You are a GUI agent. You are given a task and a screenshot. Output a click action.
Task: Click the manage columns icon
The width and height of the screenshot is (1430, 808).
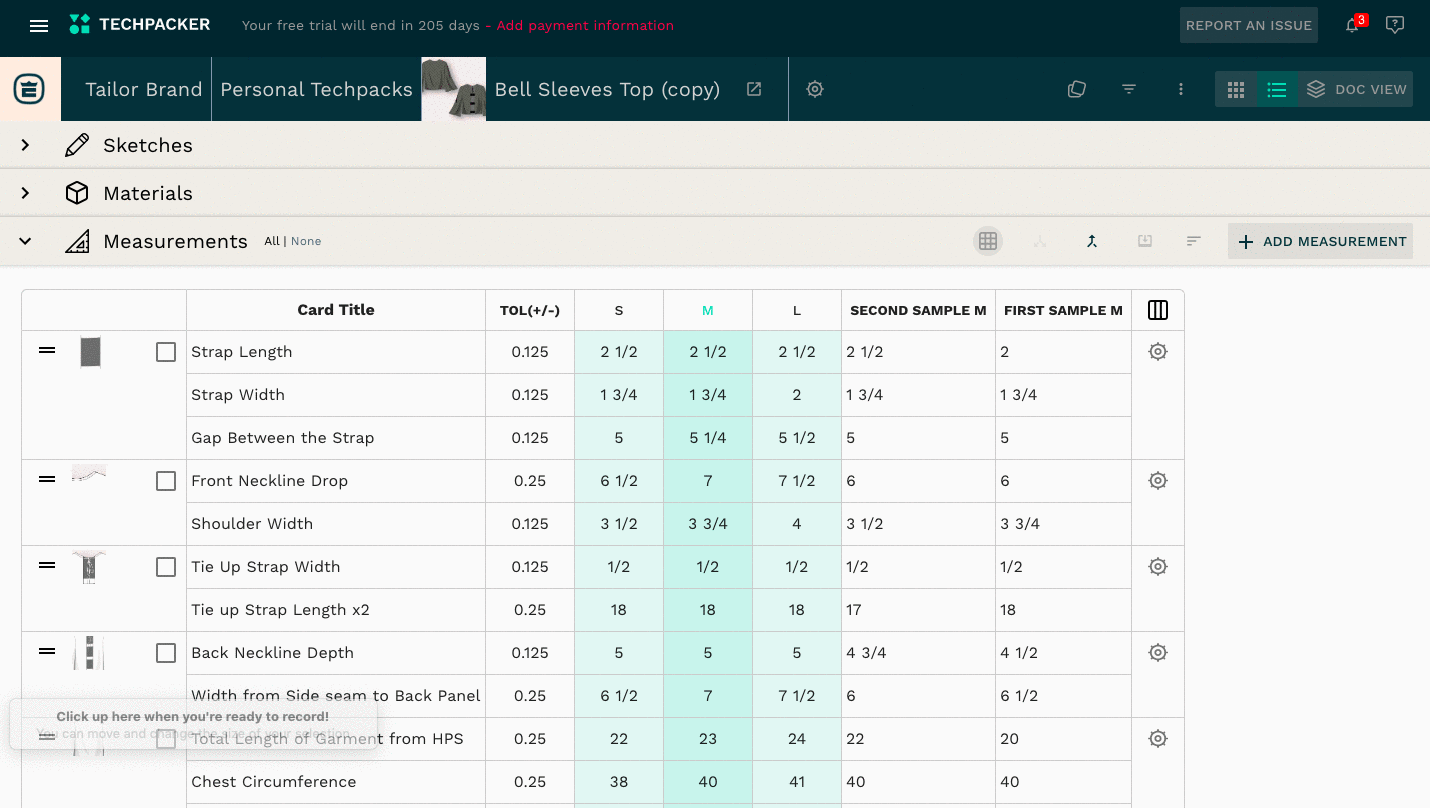[1158, 310]
